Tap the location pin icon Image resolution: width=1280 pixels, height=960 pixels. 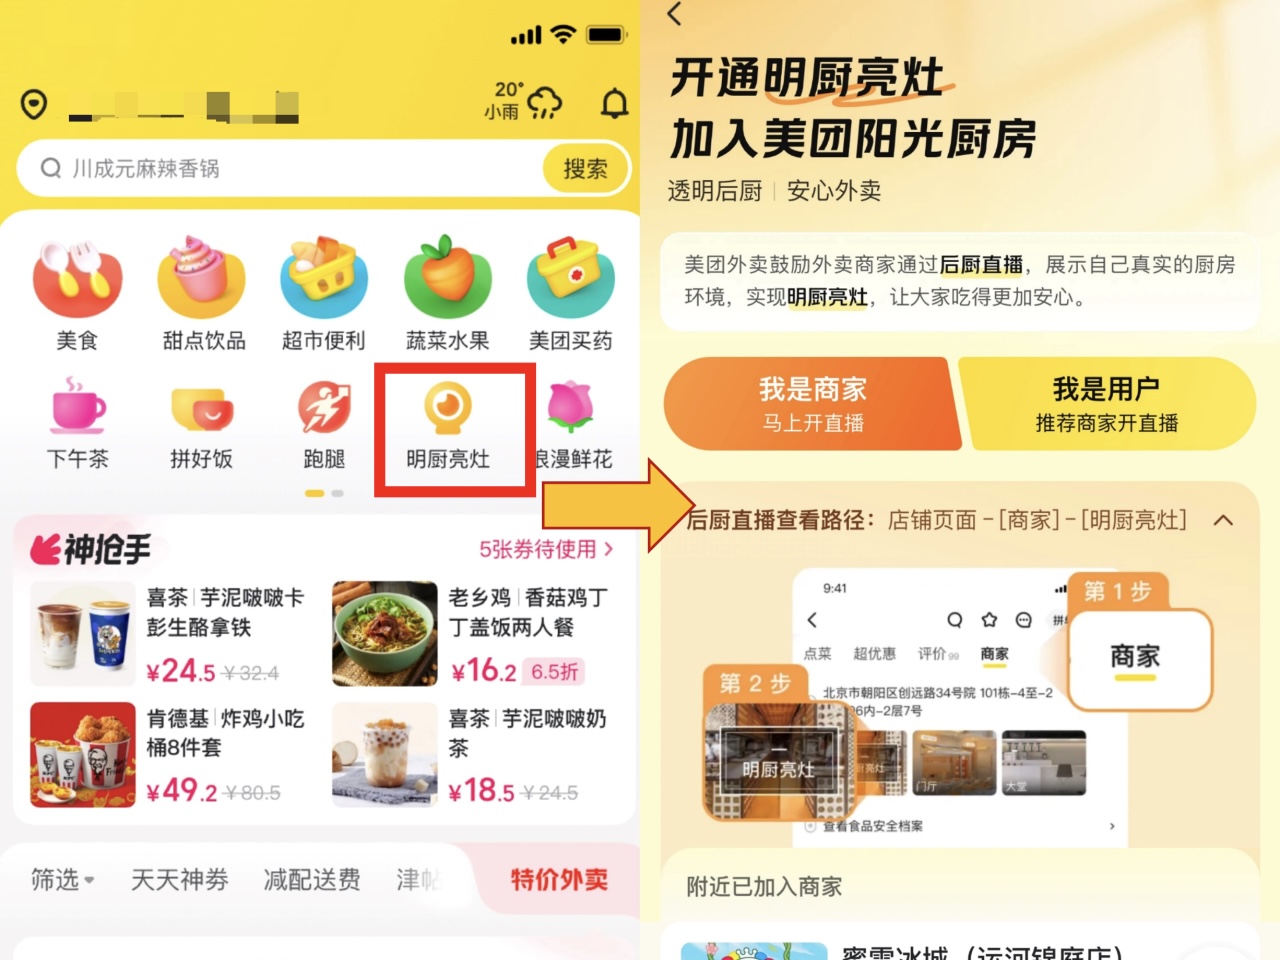point(34,104)
